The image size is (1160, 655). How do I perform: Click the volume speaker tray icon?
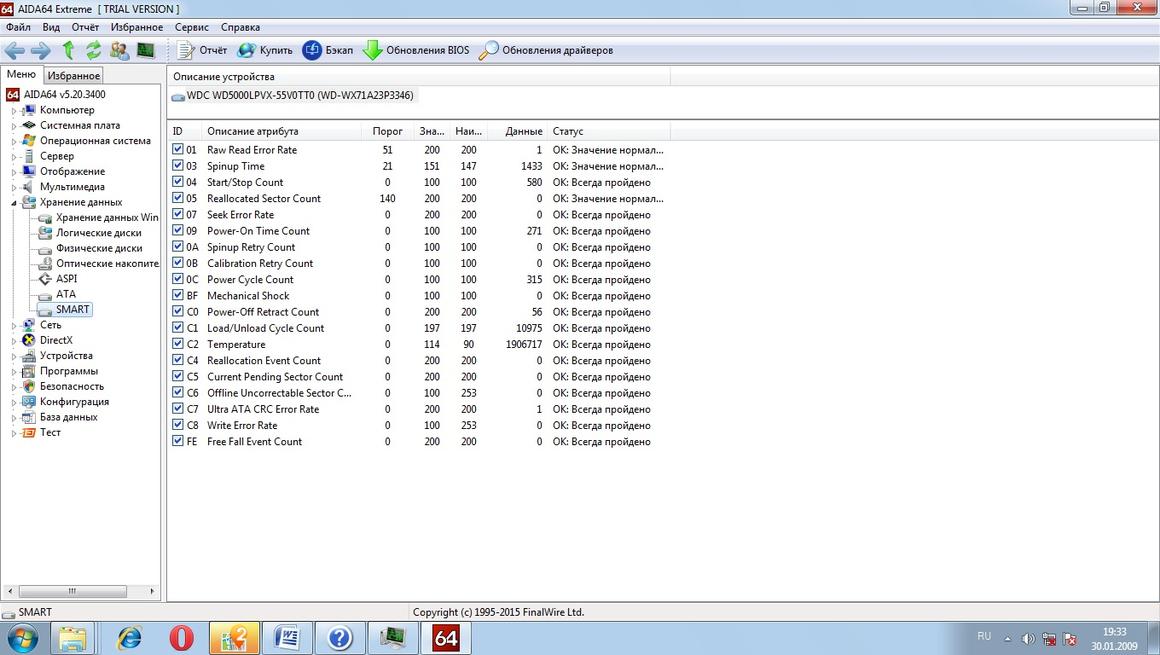[x=1028, y=639]
